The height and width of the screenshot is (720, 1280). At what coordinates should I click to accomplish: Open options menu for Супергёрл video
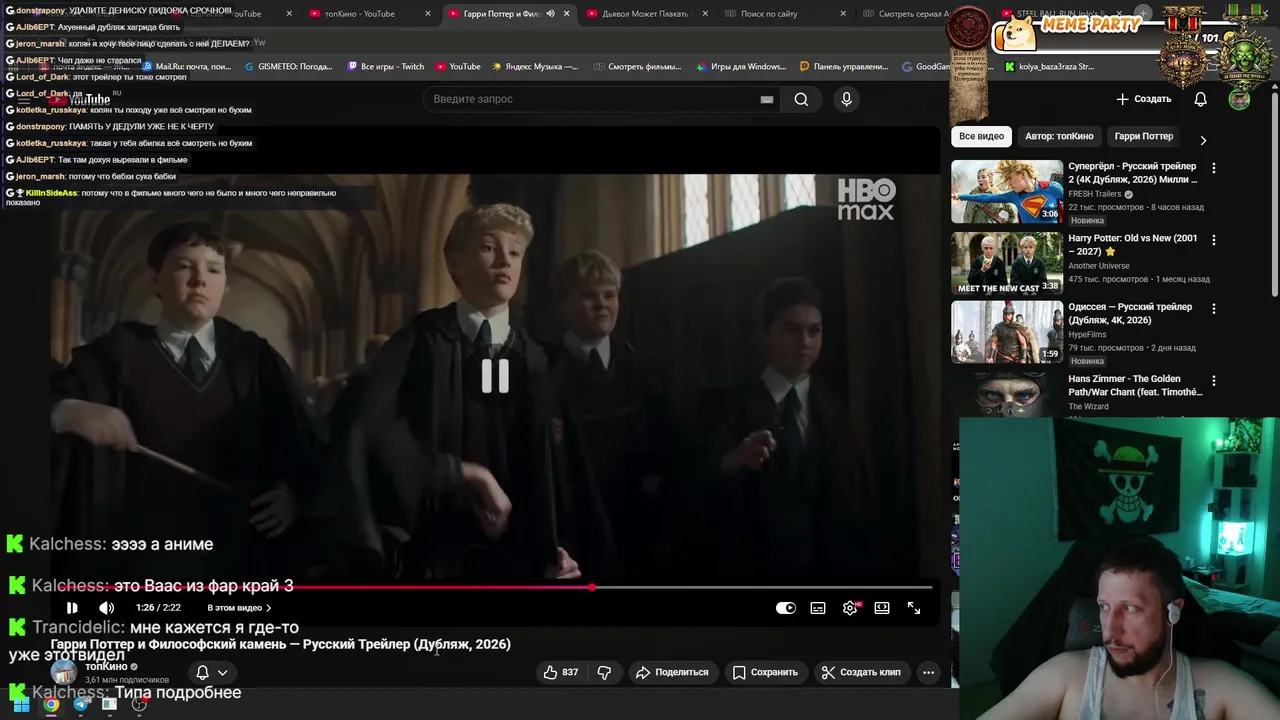1213,168
